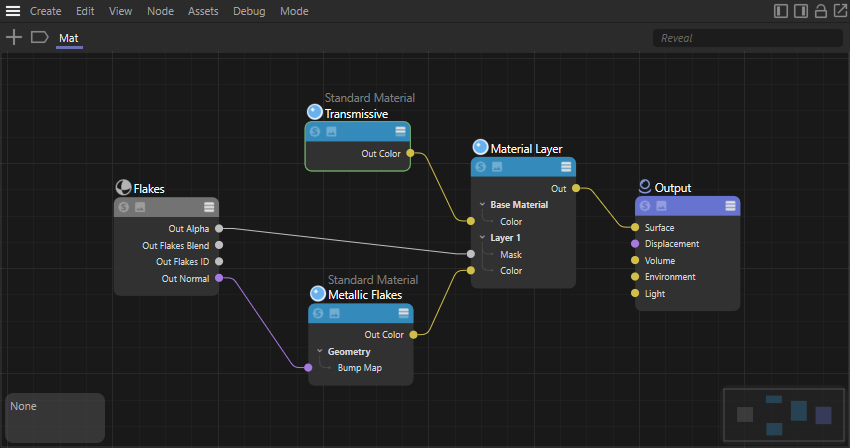Open the Create menu
This screenshot has width=850, height=448.
(45, 11)
